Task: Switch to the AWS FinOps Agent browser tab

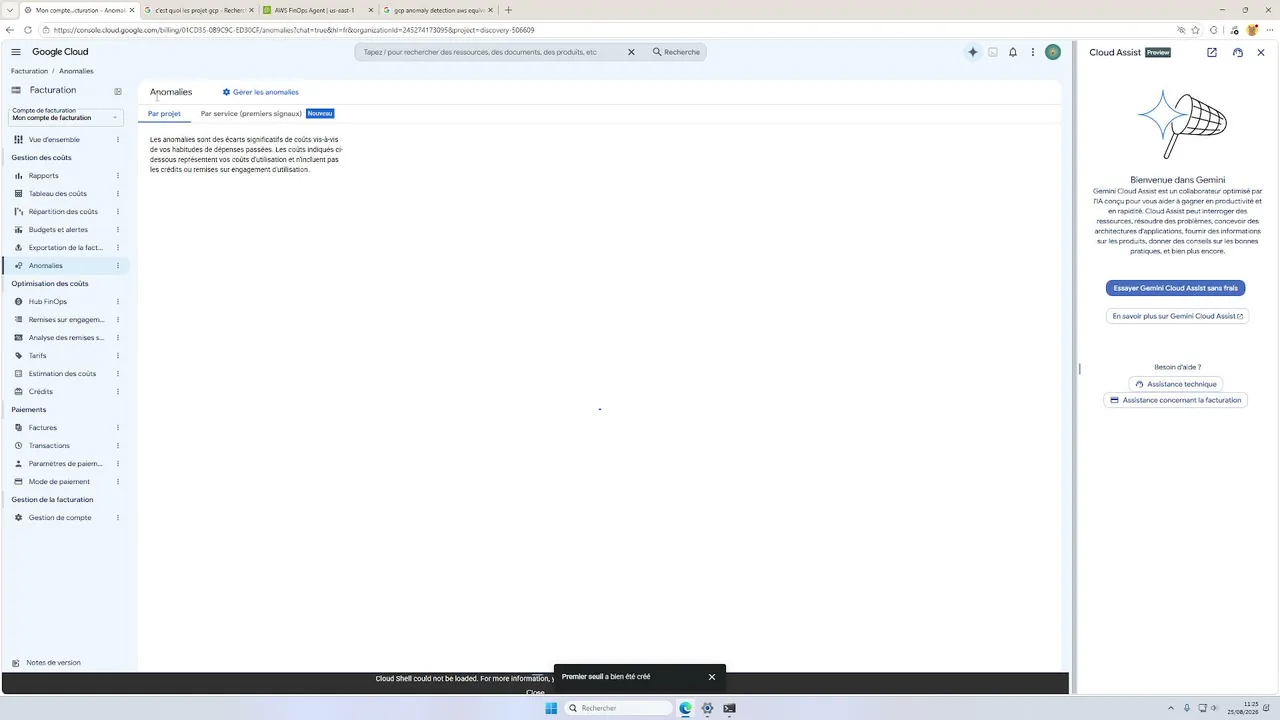Action: (316, 10)
